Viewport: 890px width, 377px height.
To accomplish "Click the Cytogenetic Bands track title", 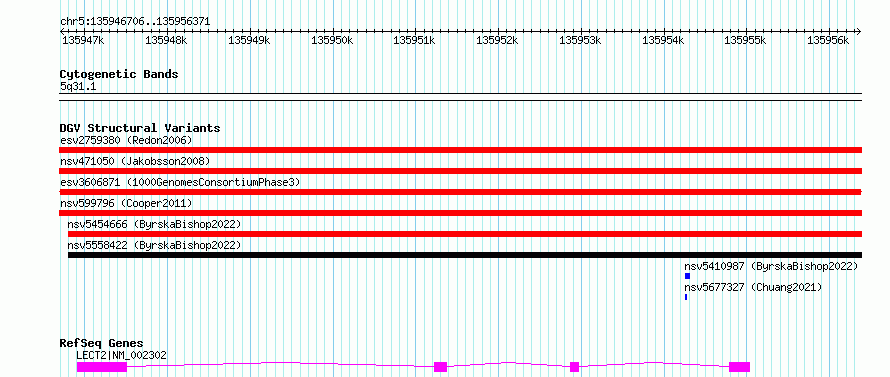I will point(119,74).
